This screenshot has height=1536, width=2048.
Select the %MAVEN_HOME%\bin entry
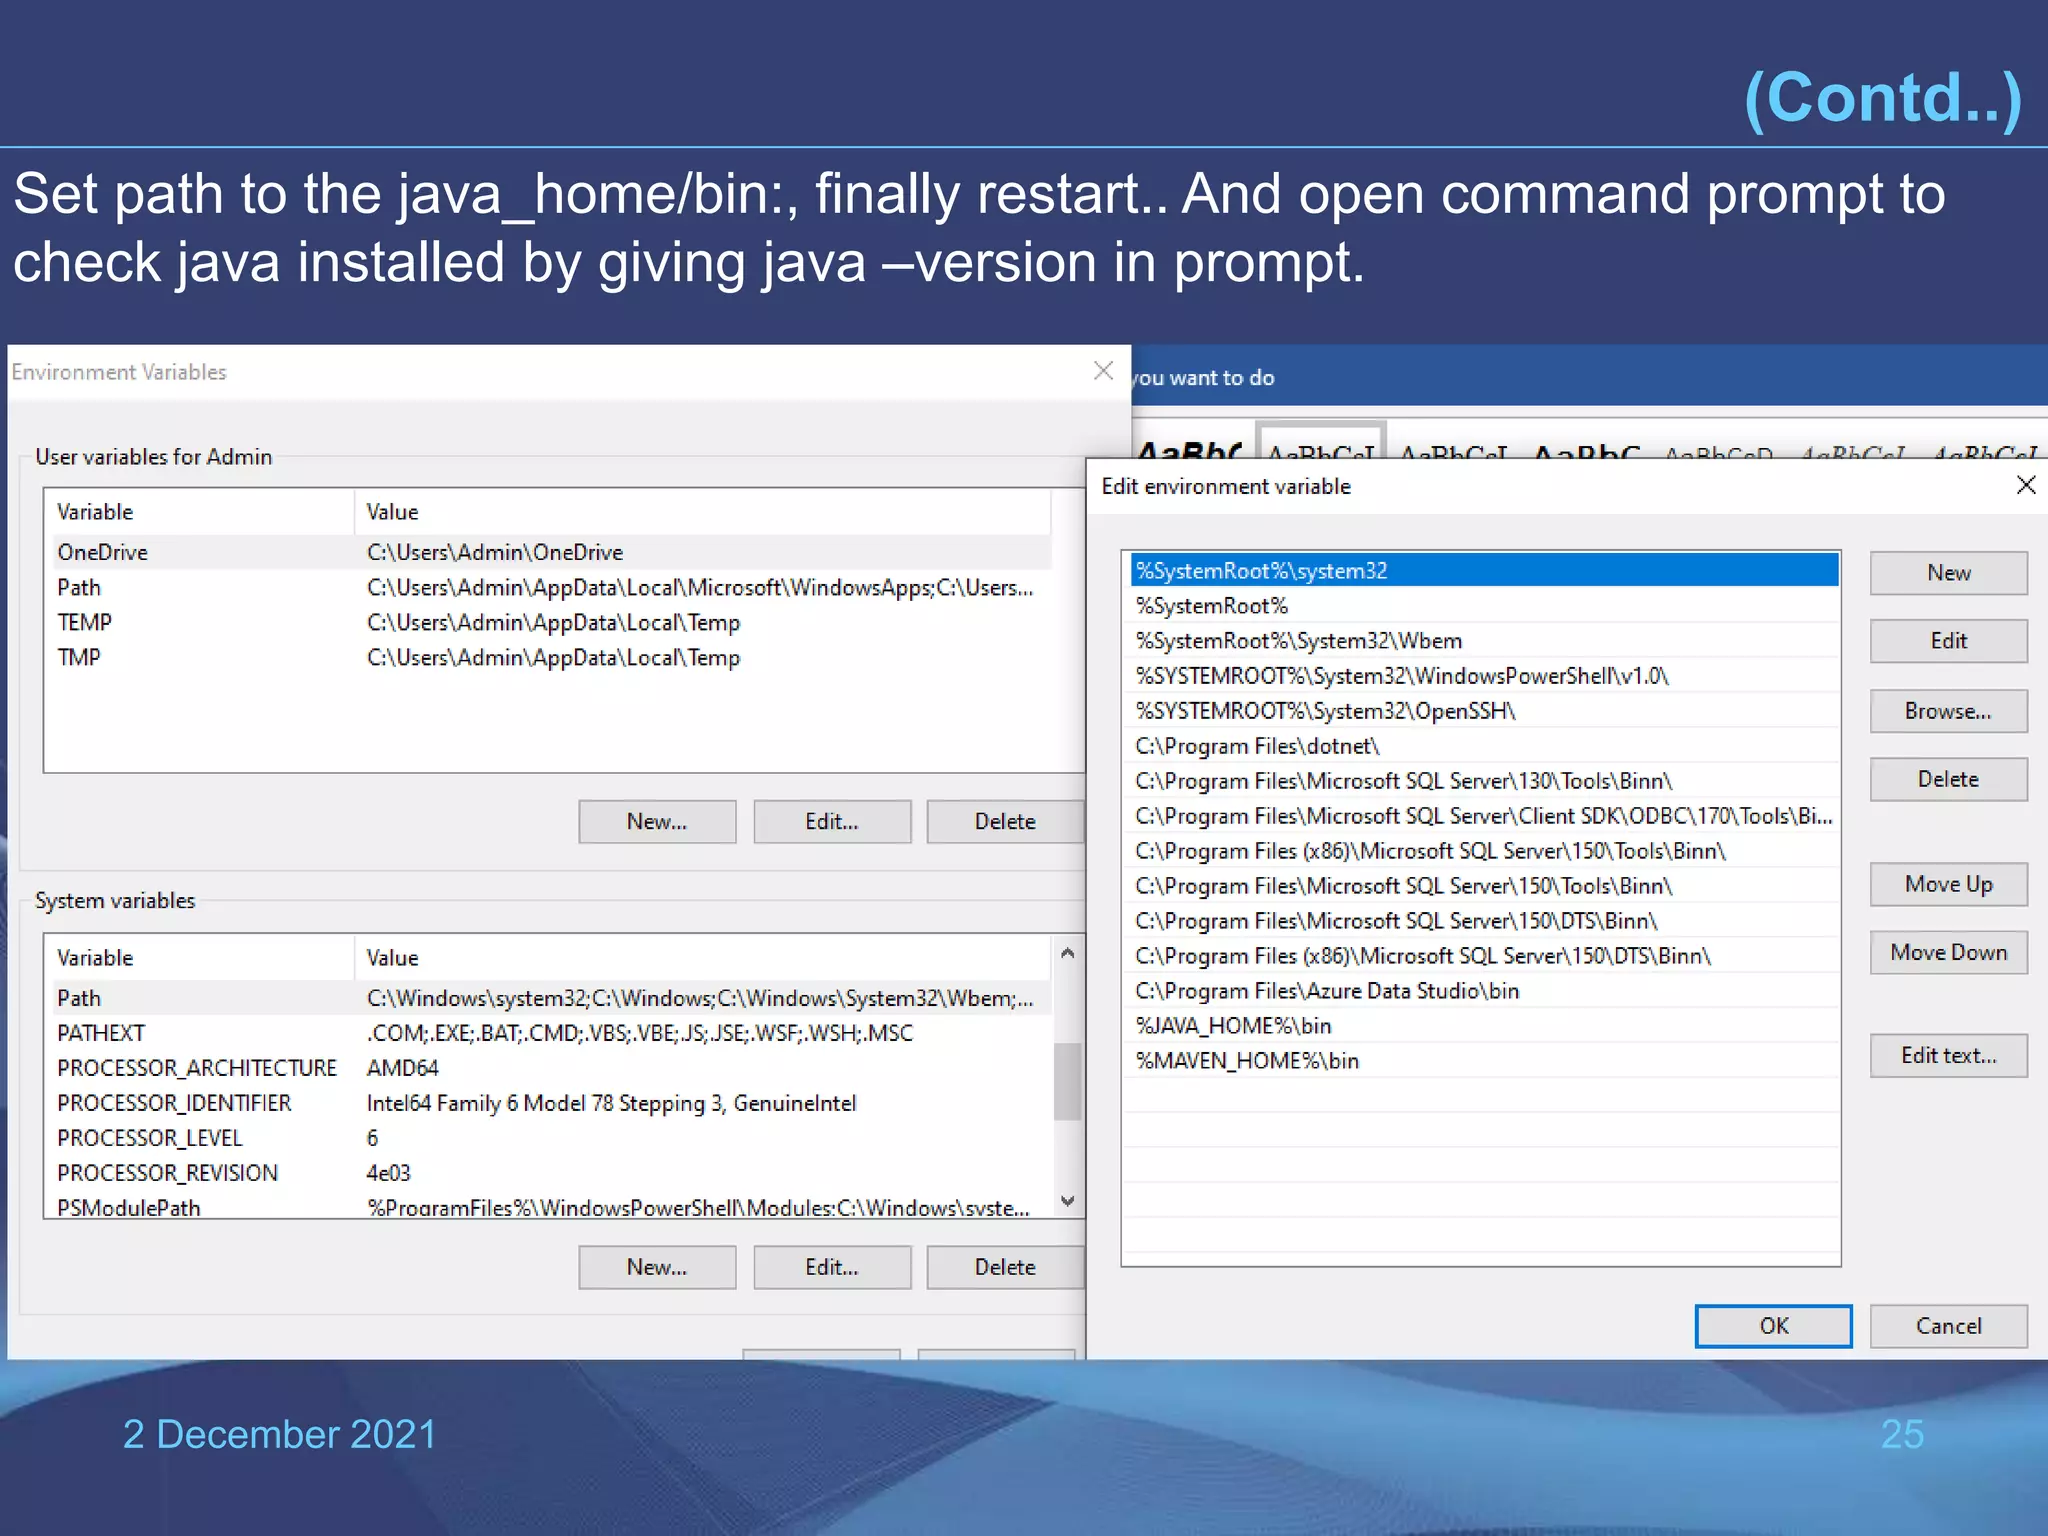click(x=1484, y=1061)
